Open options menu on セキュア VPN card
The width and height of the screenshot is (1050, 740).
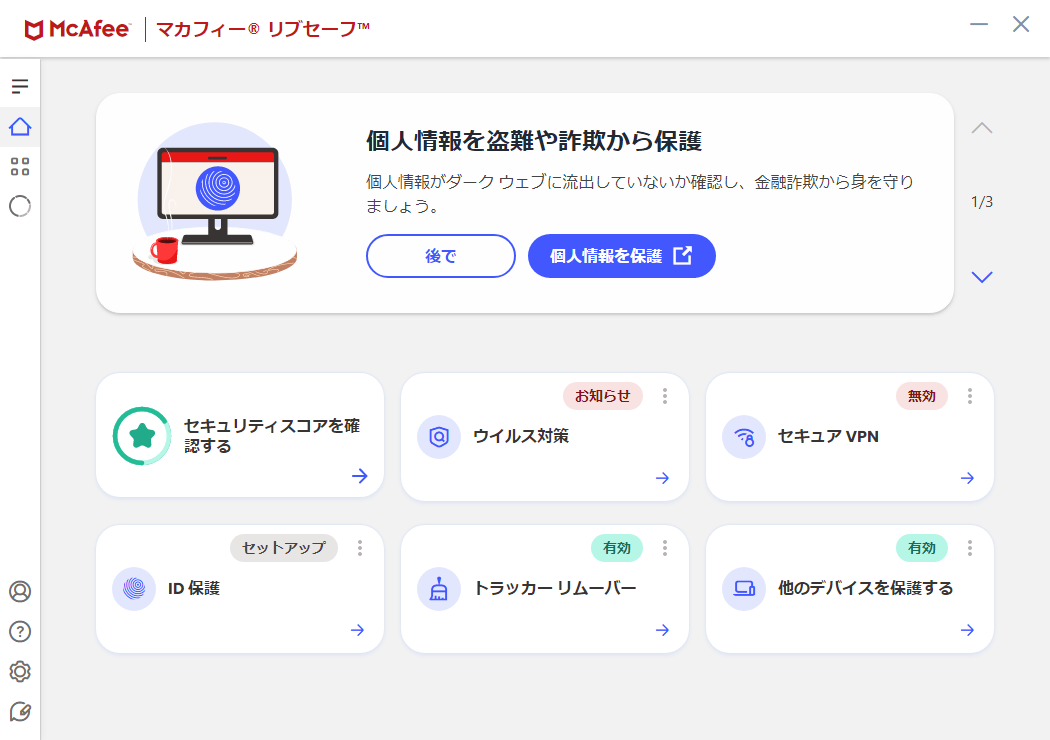[x=970, y=396]
